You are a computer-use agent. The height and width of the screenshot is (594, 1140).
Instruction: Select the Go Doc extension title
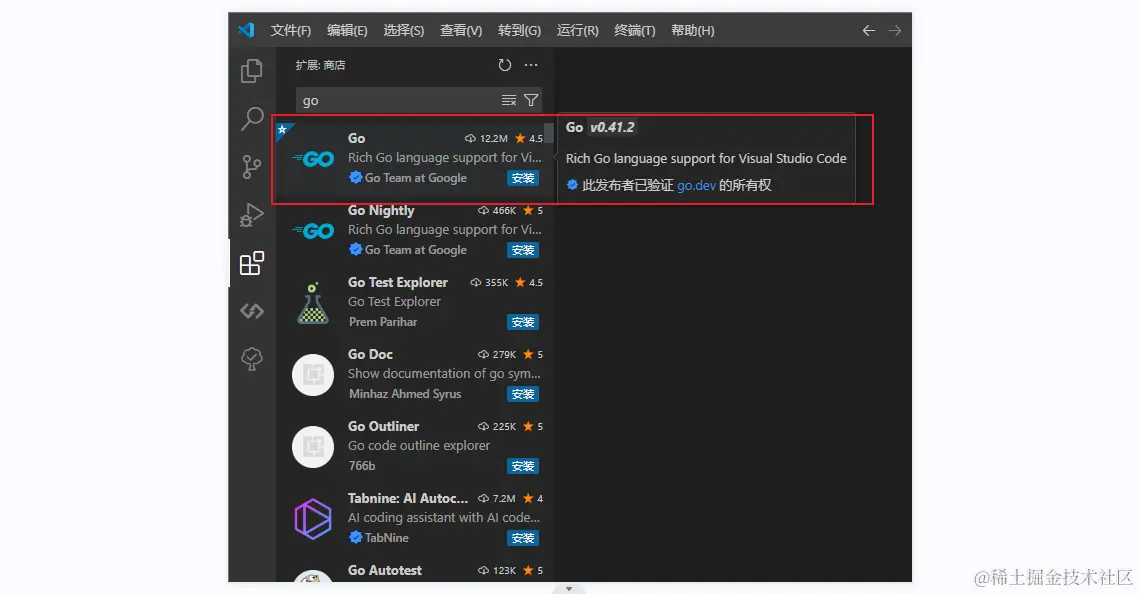pos(370,354)
